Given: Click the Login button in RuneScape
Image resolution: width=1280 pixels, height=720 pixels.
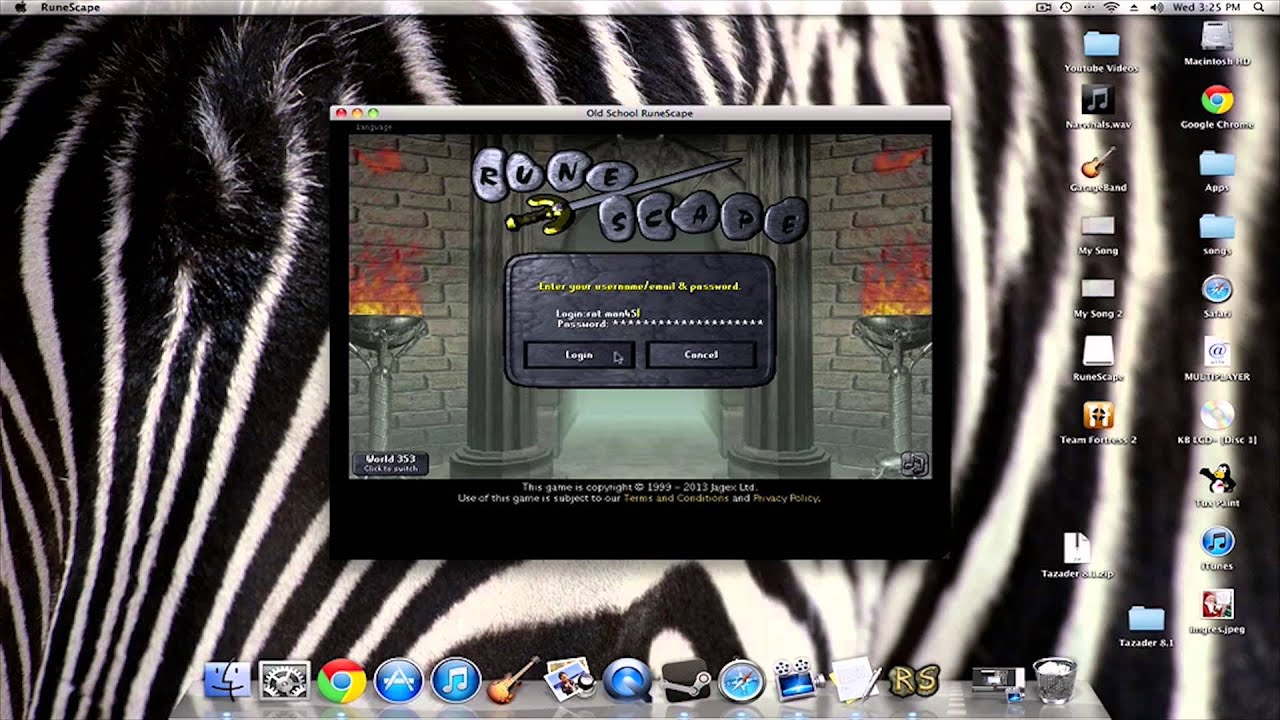Looking at the screenshot, I should coord(579,355).
